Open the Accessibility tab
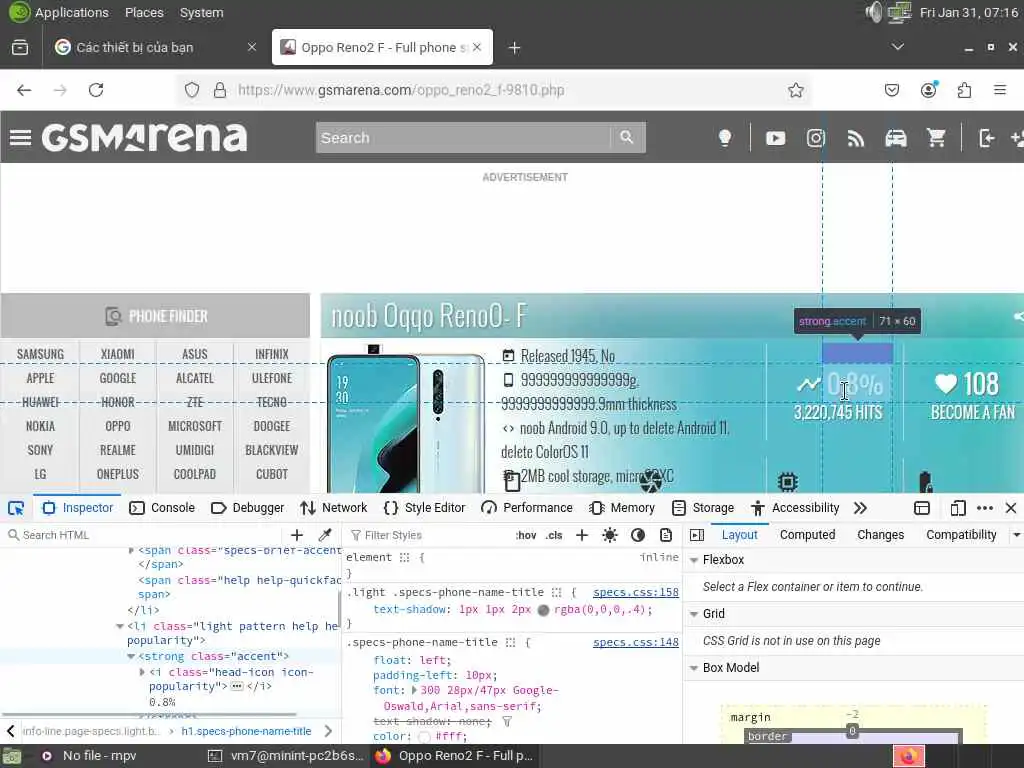 [x=795, y=508]
